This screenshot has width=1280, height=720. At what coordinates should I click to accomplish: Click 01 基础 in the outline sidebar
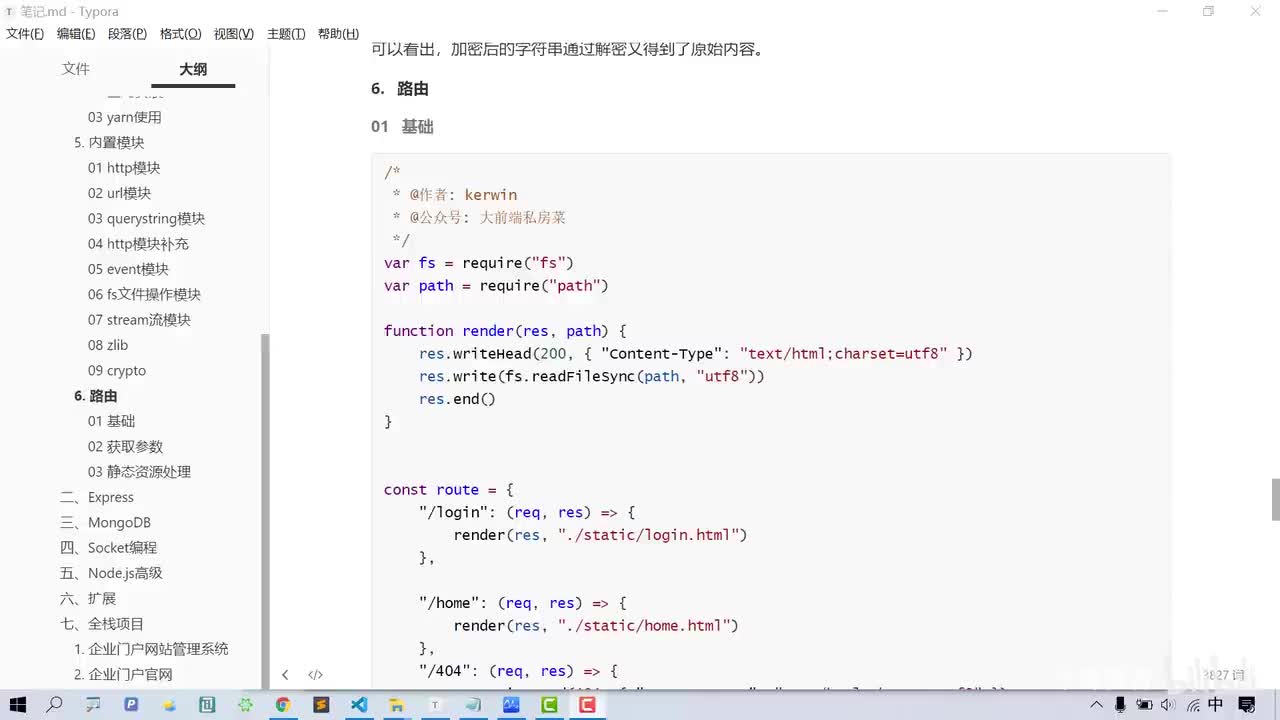[x=111, y=421]
